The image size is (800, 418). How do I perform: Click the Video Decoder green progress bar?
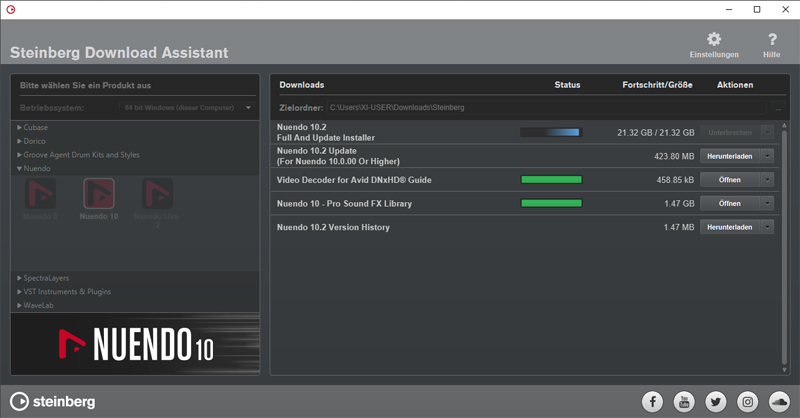point(551,180)
